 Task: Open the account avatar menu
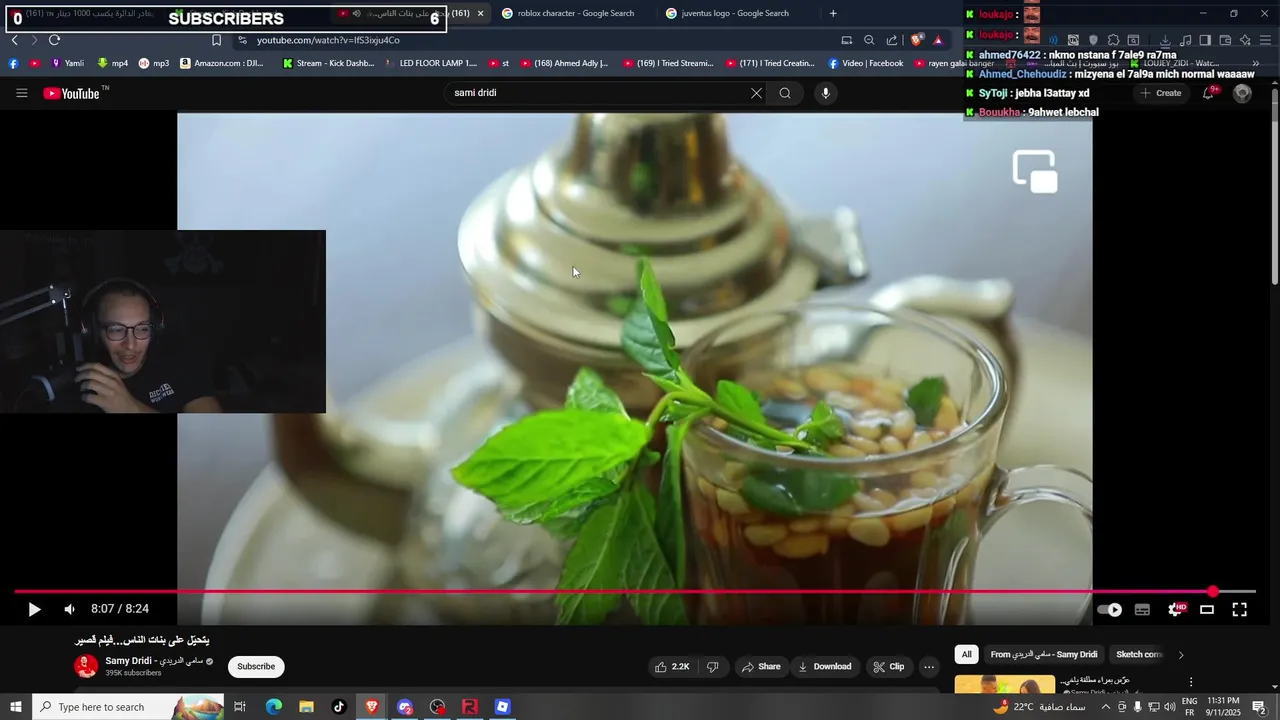tap(1242, 93)
